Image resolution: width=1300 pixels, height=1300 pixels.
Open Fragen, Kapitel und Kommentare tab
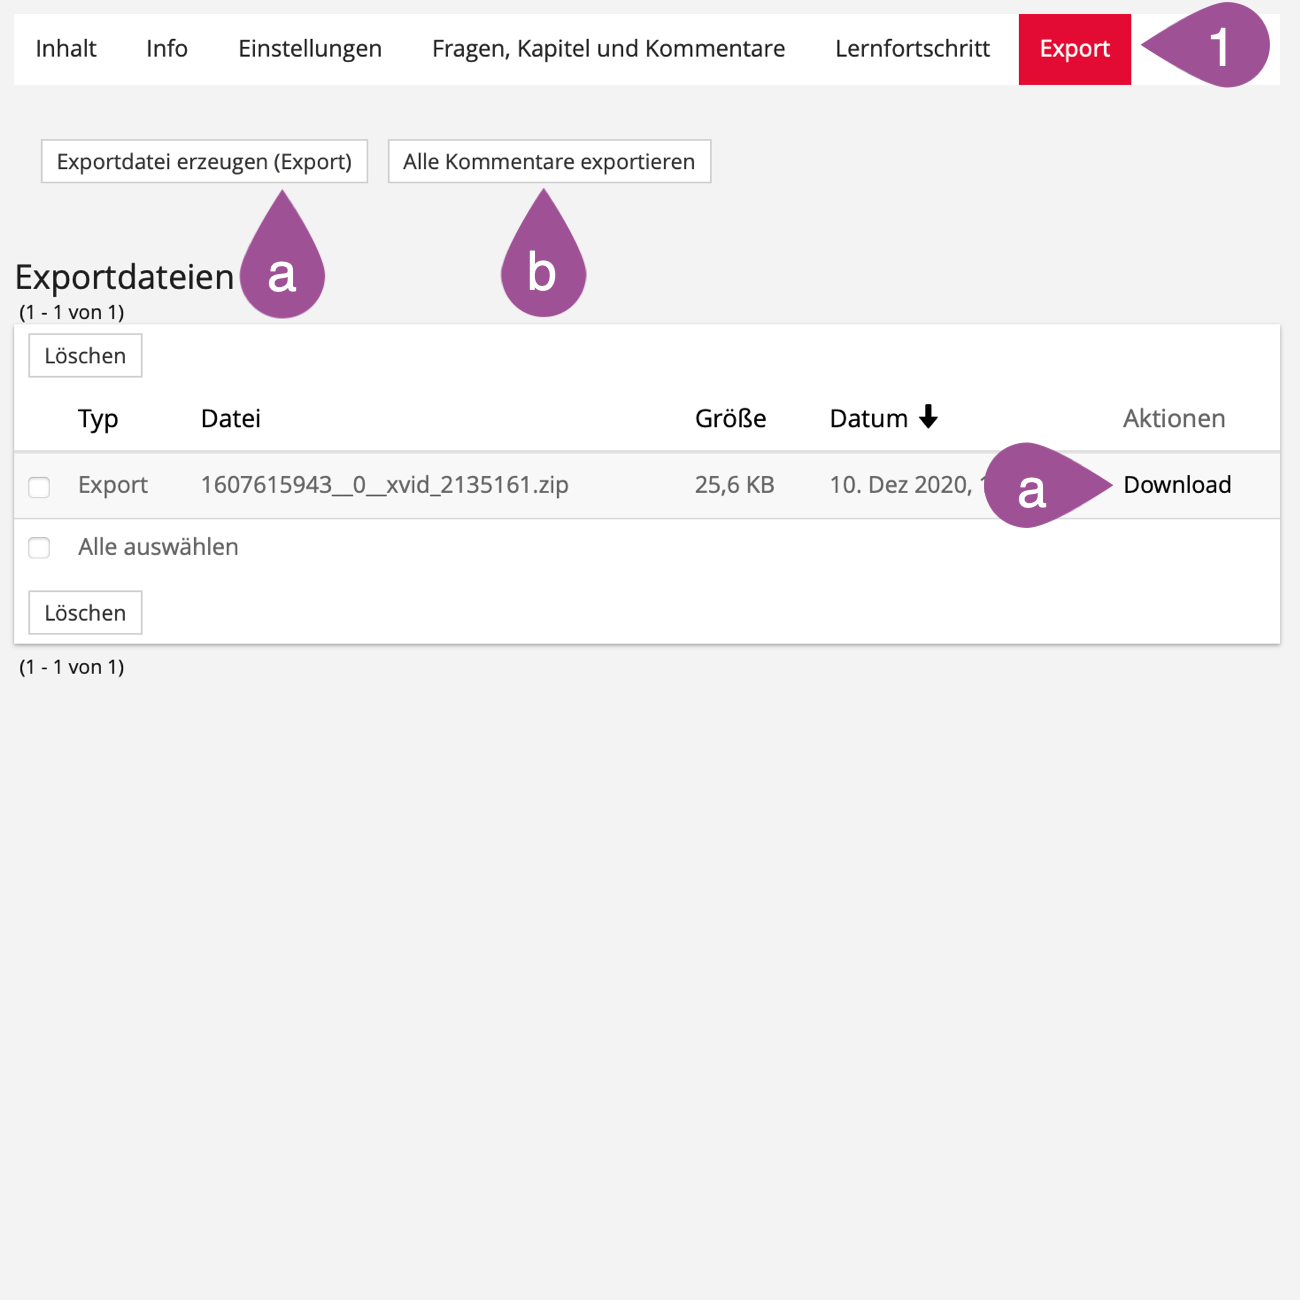coord(608,49)
